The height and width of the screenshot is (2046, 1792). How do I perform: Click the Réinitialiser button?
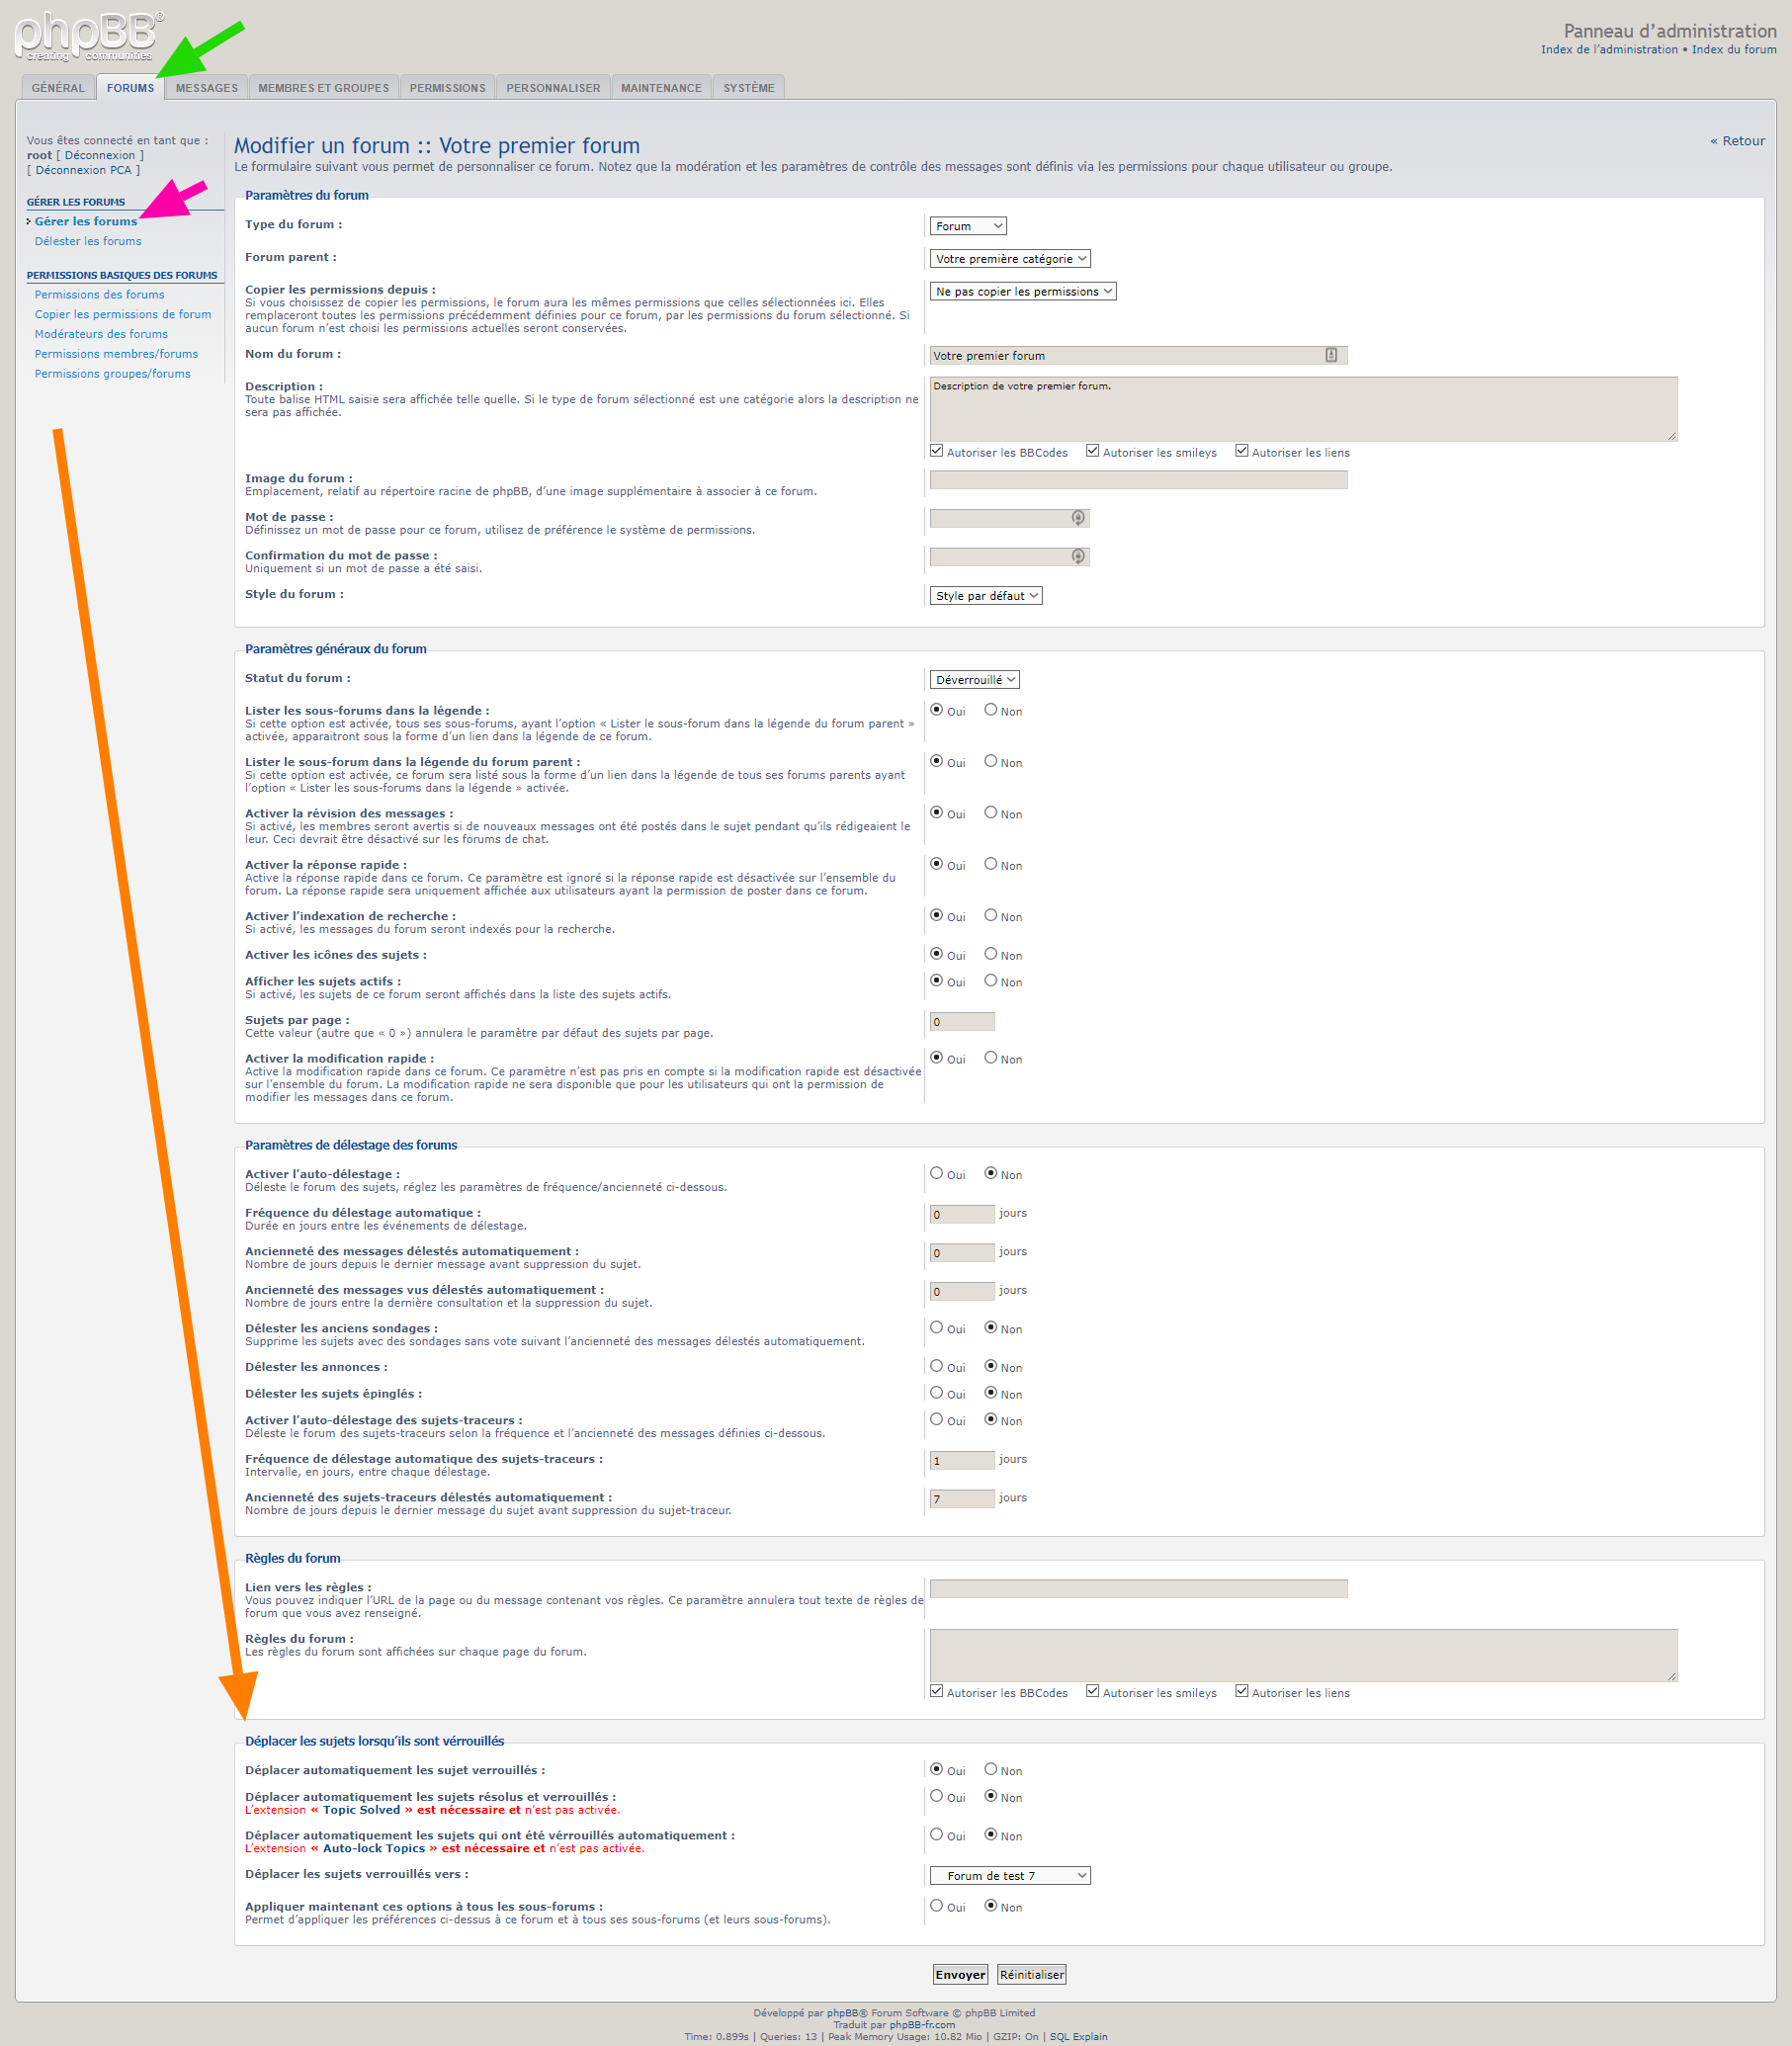tap(1031, 1975)
